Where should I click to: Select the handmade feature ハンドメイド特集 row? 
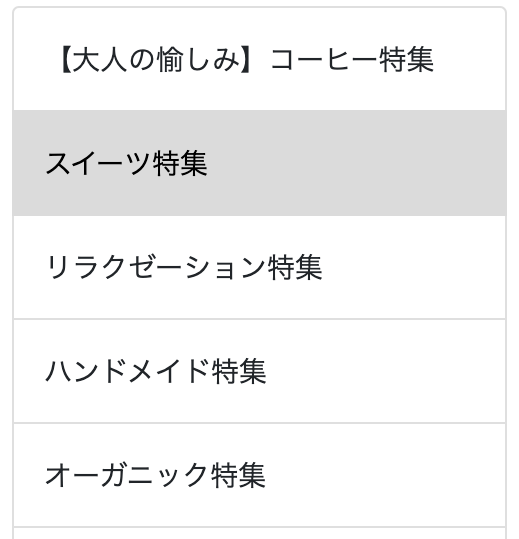click(260, 371)
